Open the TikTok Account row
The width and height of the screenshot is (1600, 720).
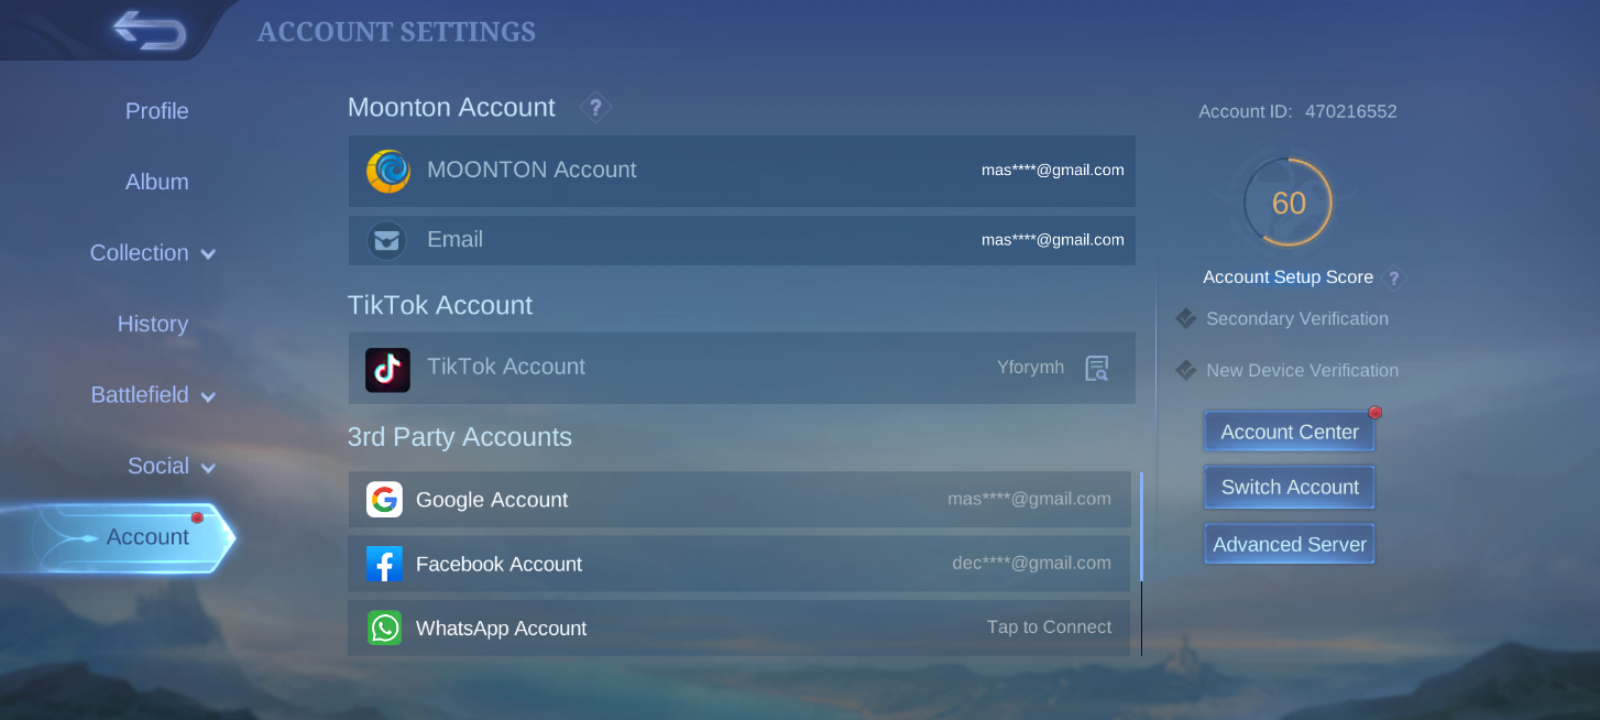(742, 368)
